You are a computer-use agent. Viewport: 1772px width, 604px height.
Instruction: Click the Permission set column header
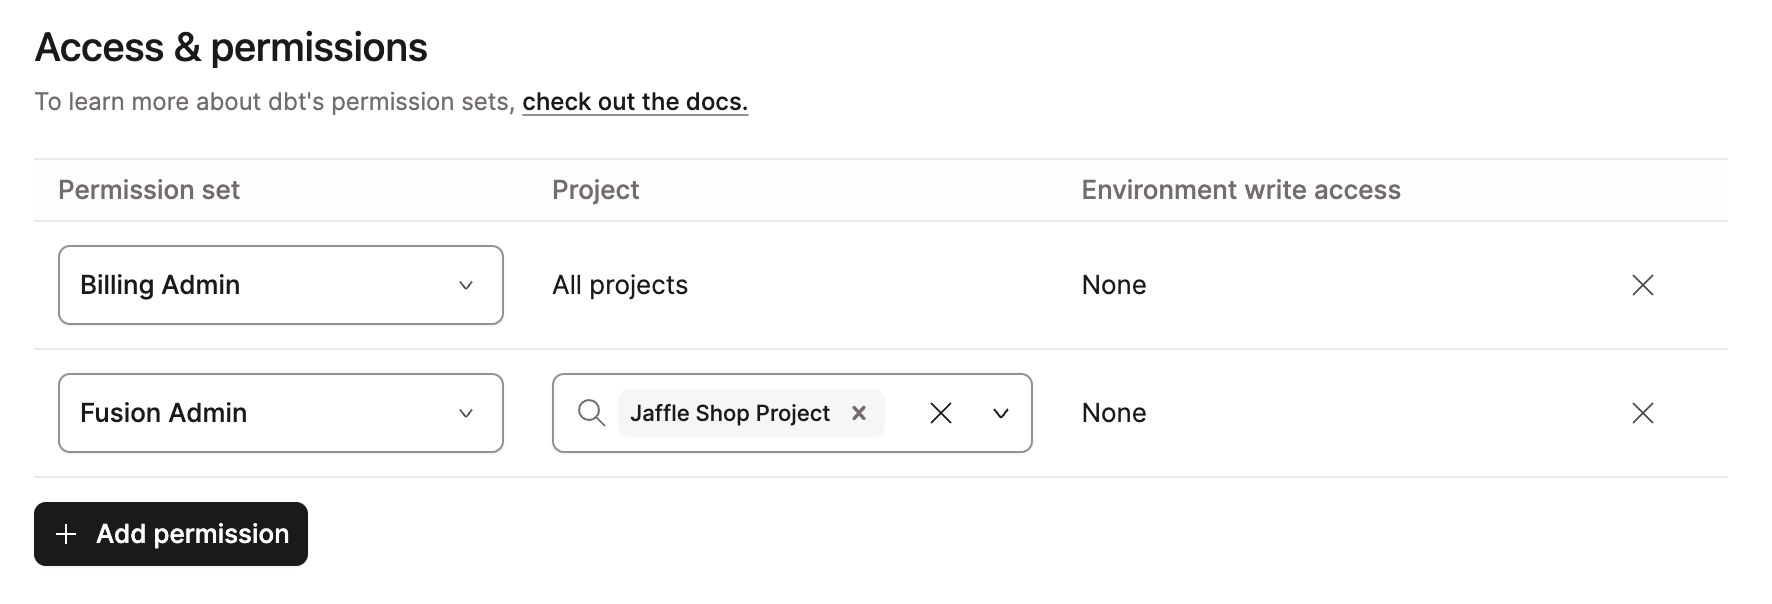coord(149,189)
